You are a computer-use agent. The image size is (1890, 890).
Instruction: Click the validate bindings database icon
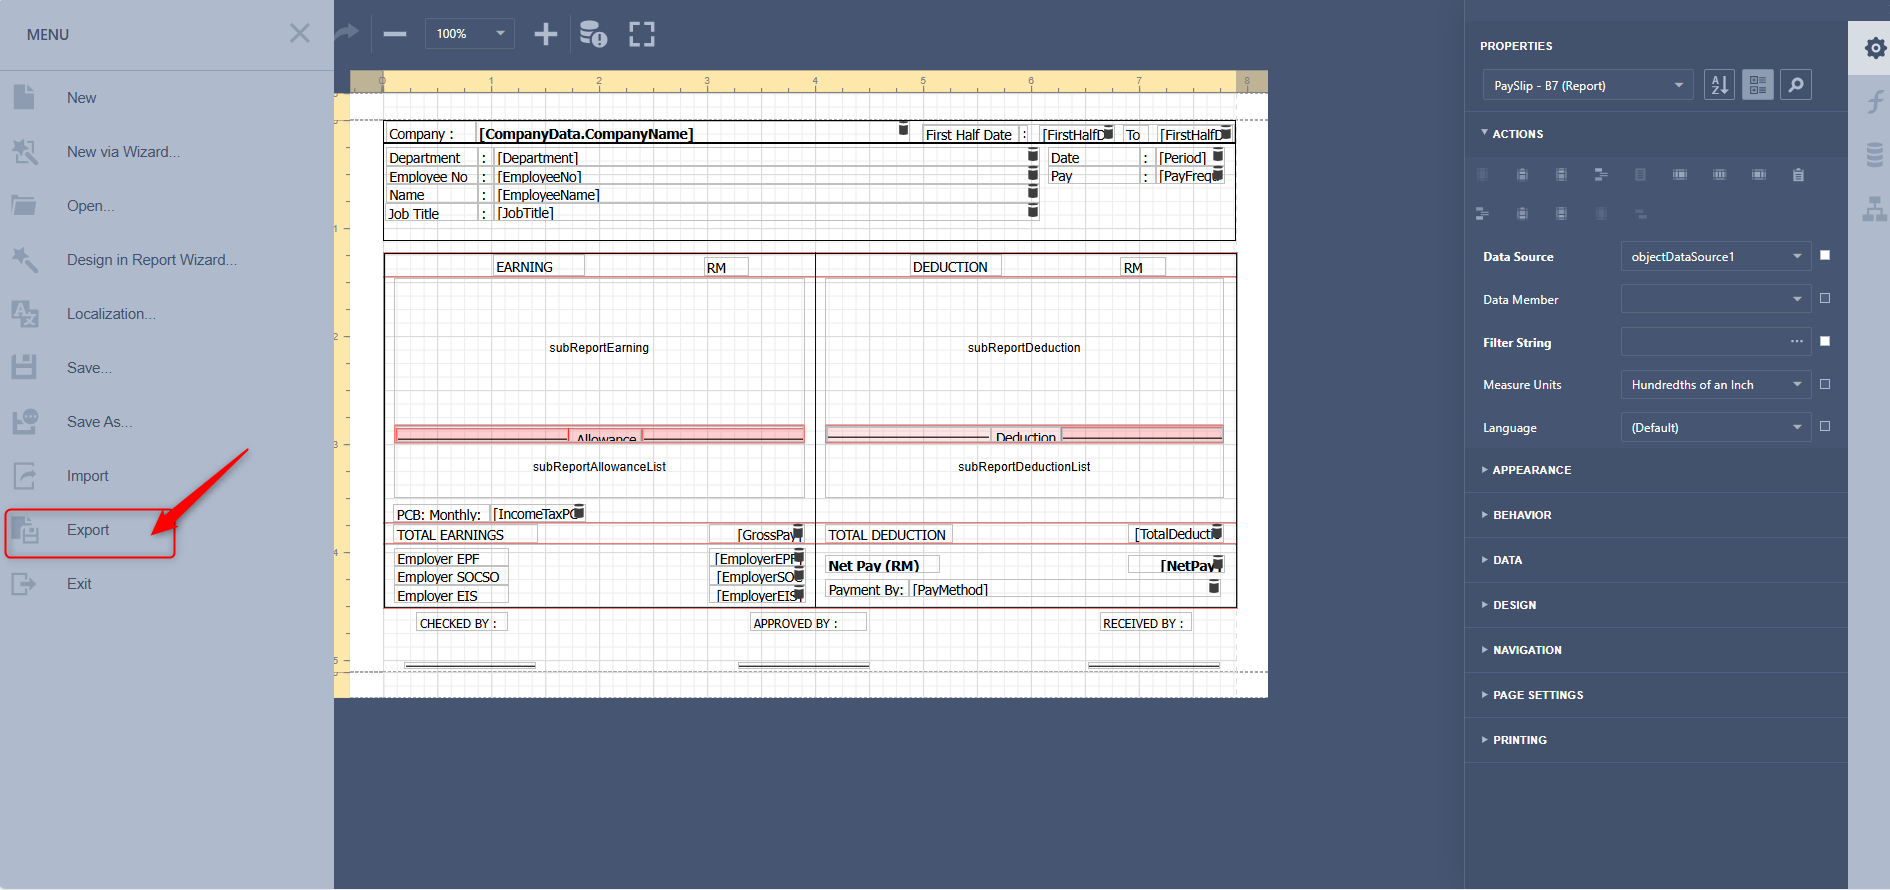click(593, 34)
